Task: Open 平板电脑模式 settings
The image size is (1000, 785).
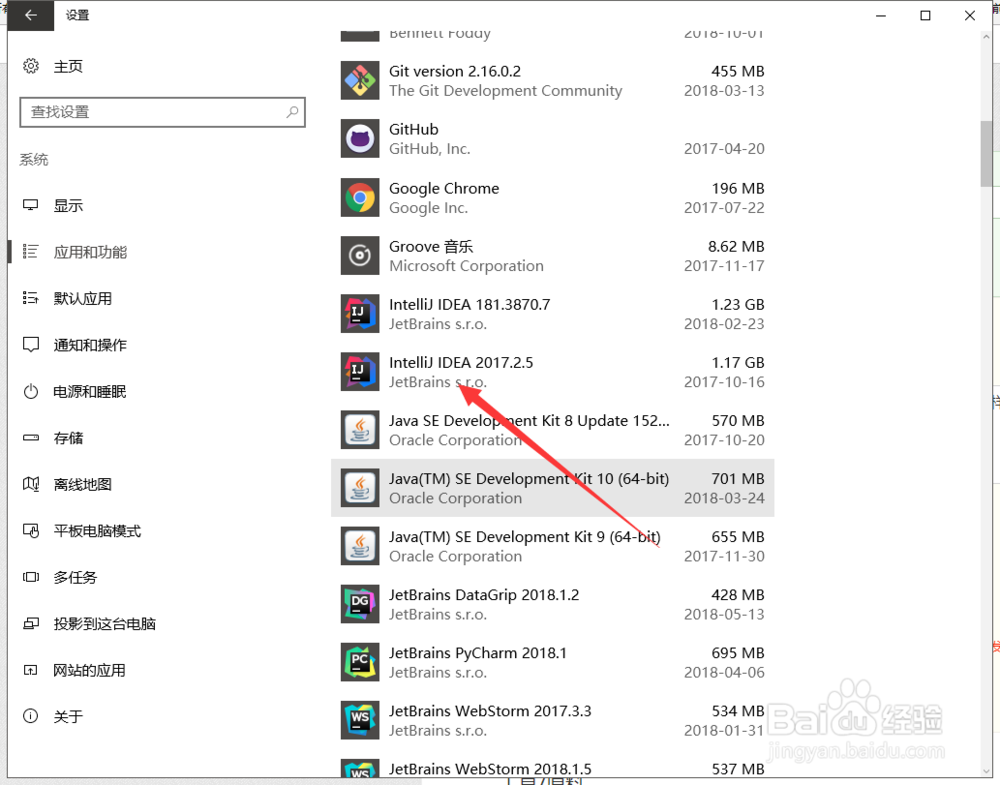Action: [97, 531]
